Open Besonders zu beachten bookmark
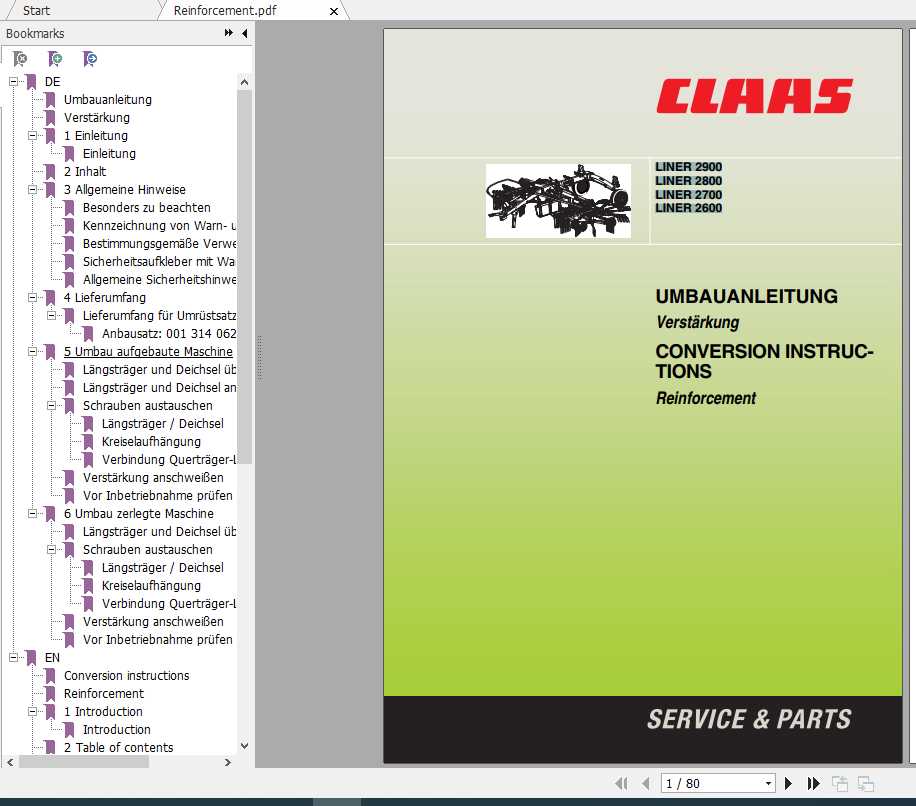The height and width of the screenshot is (806, 916). [x=146, y=208]
